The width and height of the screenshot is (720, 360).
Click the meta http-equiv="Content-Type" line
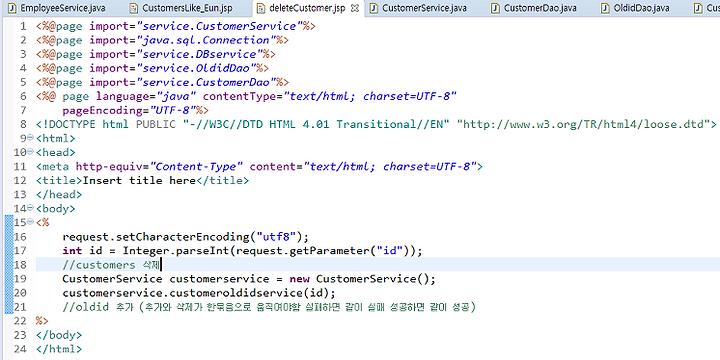point(259,167)
